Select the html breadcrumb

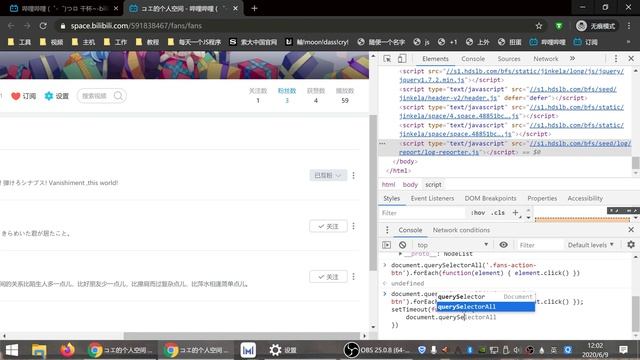tap(388, 184)
